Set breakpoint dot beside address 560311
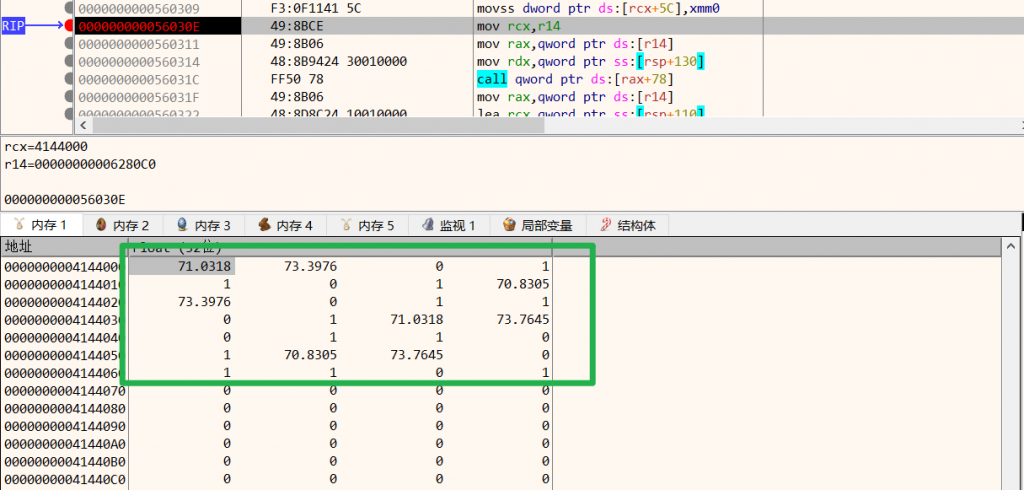 point(69,44)
